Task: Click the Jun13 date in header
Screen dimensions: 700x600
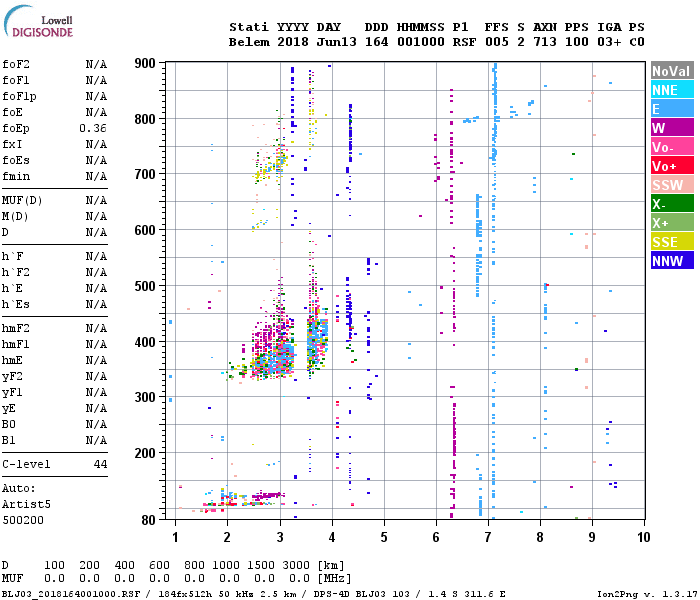Action: [x=337, y=42]
